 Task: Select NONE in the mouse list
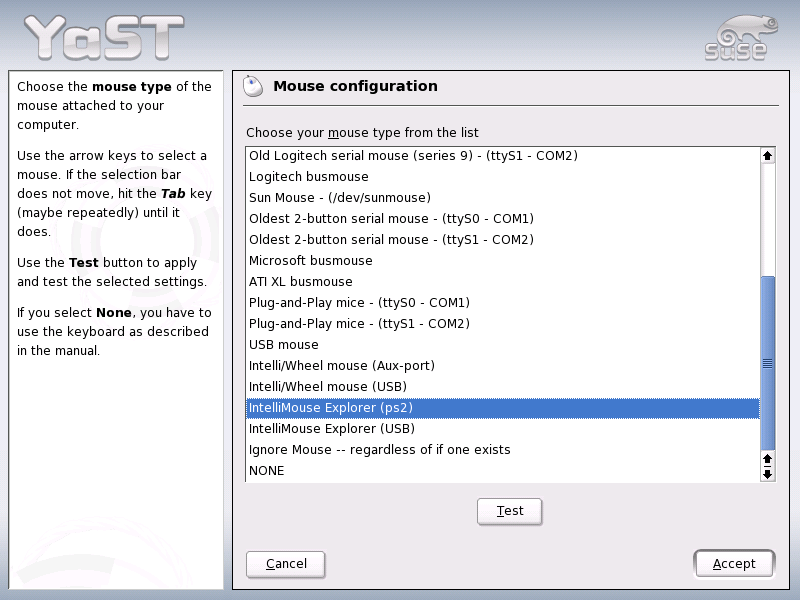pyautogui.click(x=503, y=470)
